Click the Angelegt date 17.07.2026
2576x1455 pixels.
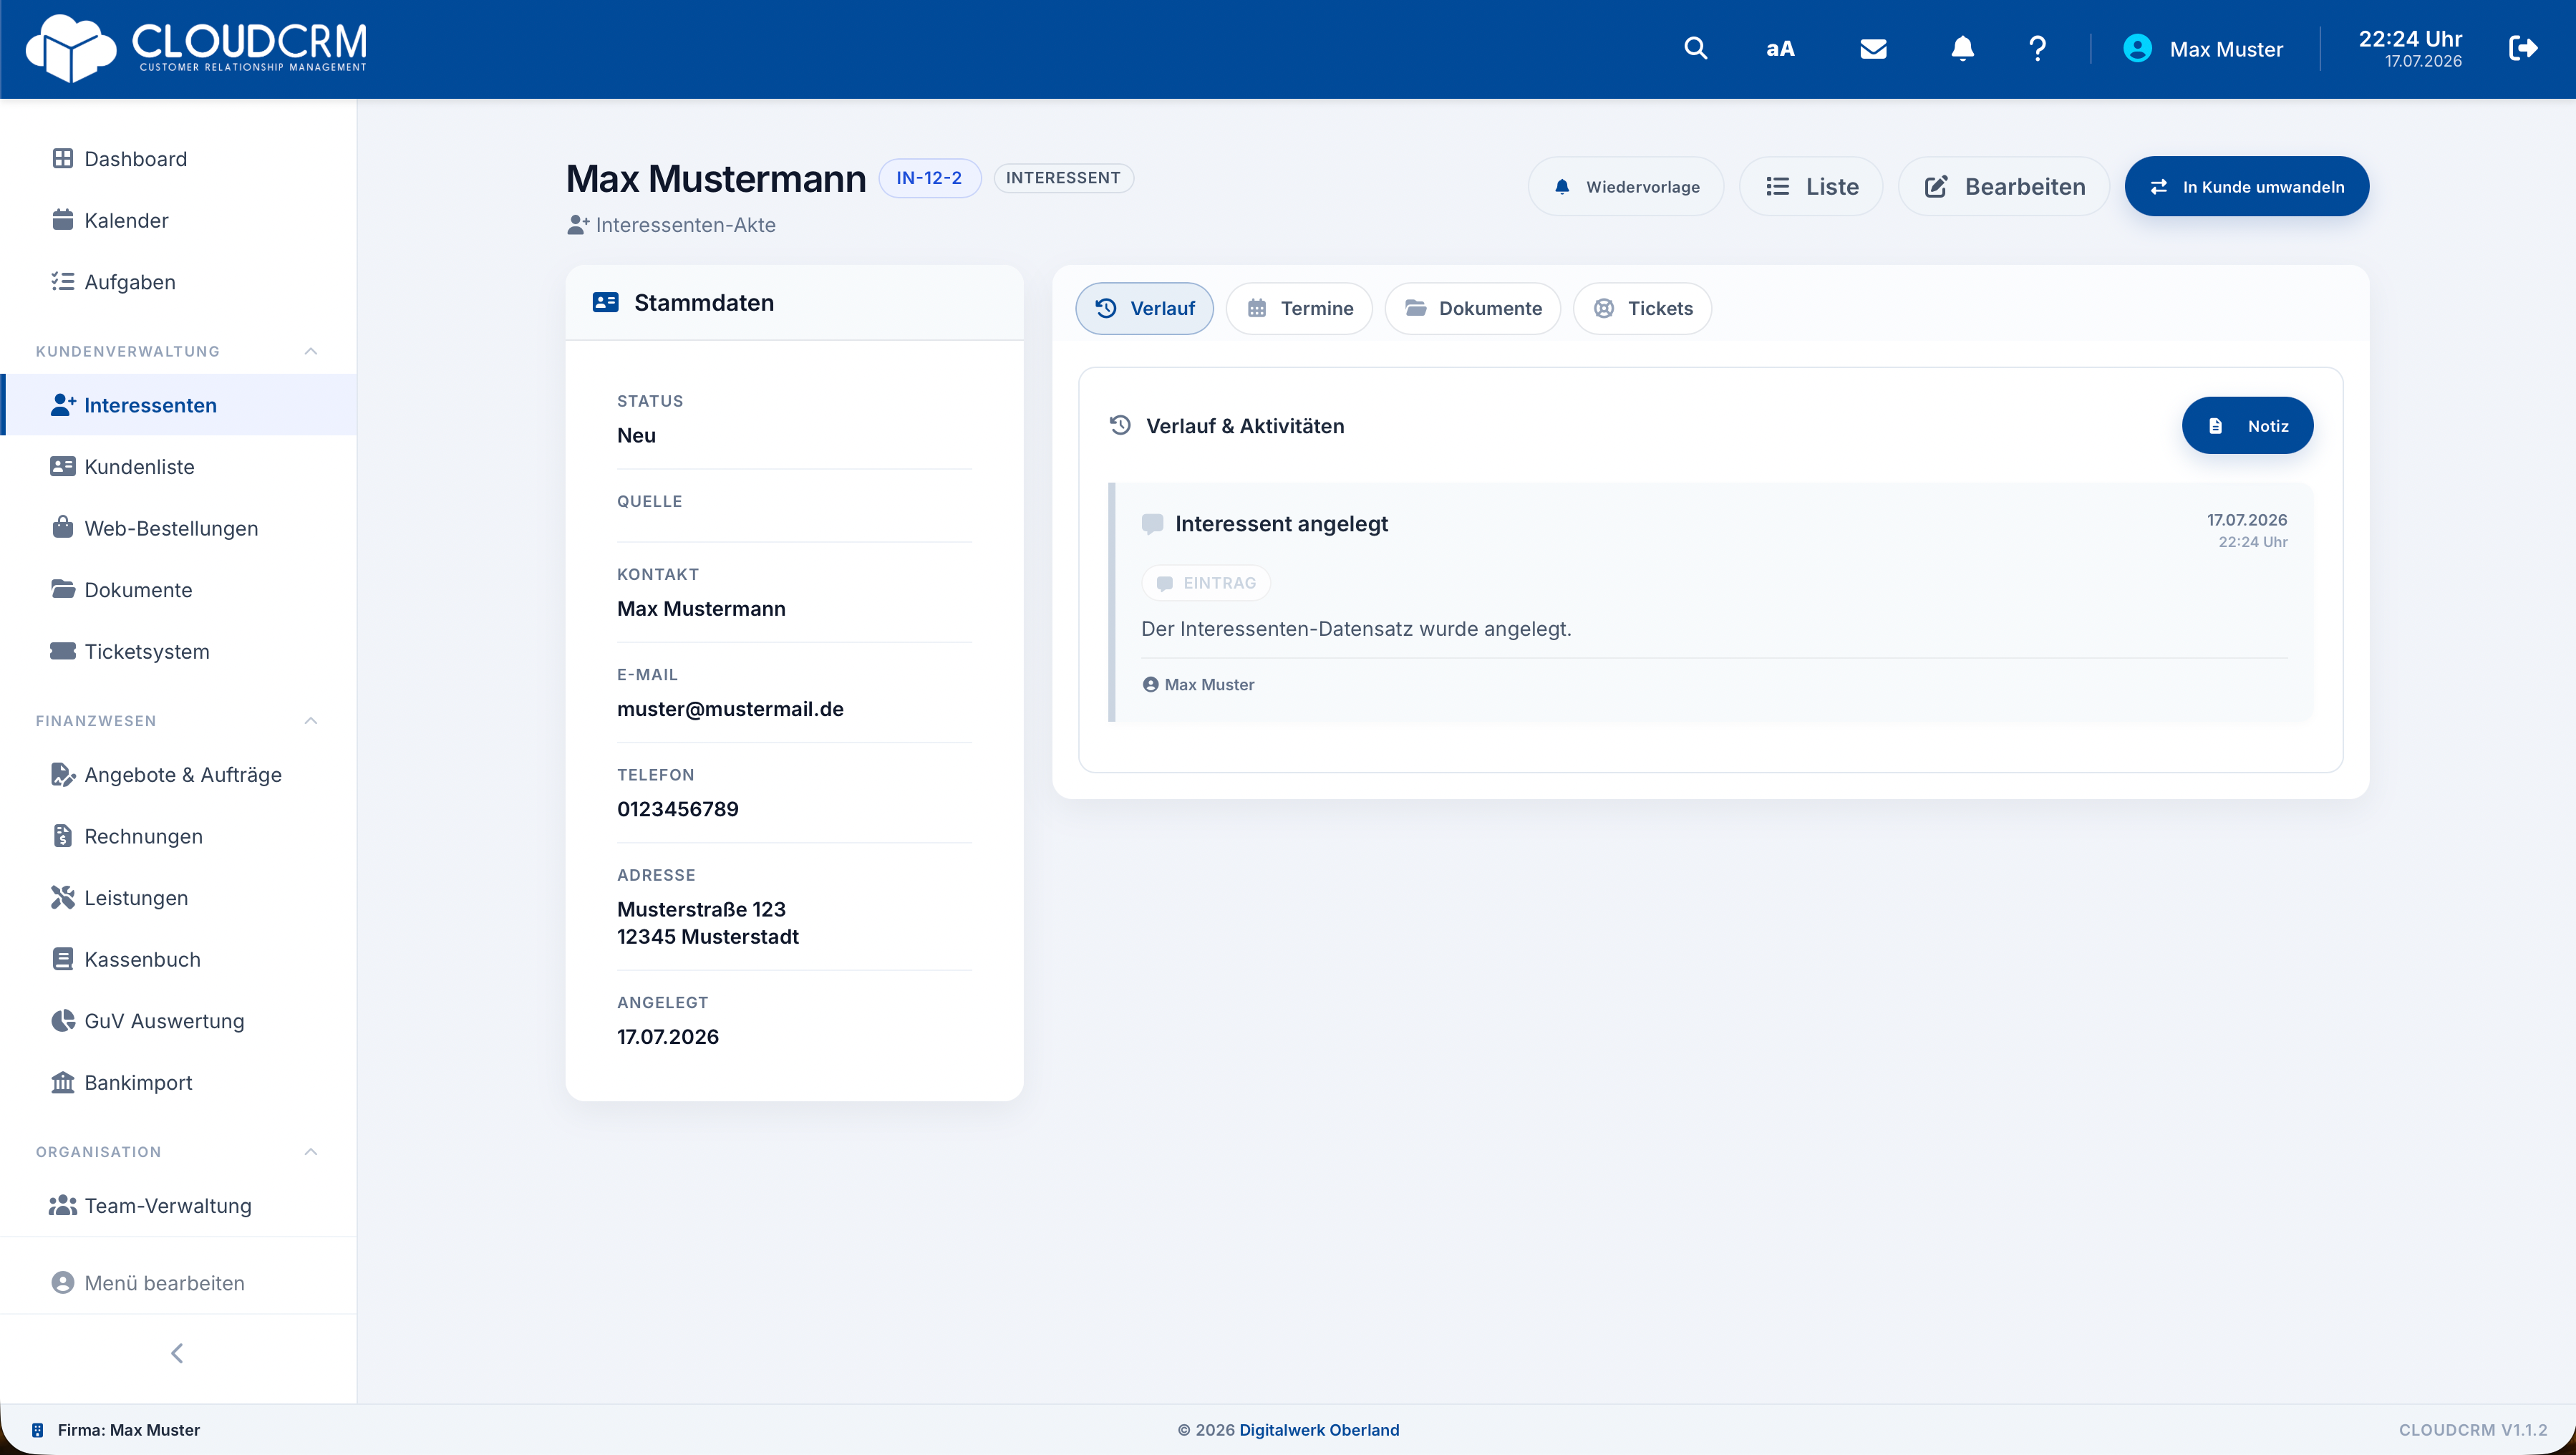click(667, 1036)
